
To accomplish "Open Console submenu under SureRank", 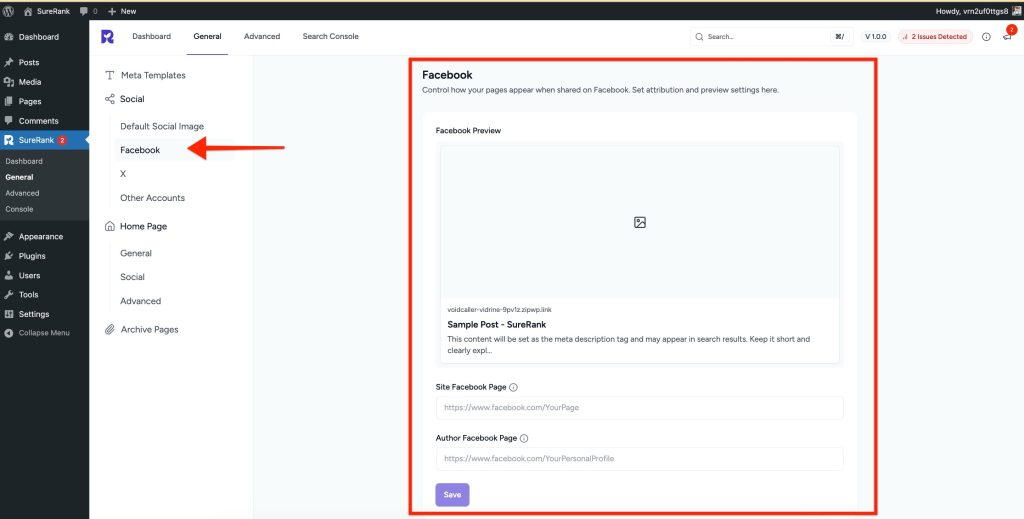I will 19,209.
